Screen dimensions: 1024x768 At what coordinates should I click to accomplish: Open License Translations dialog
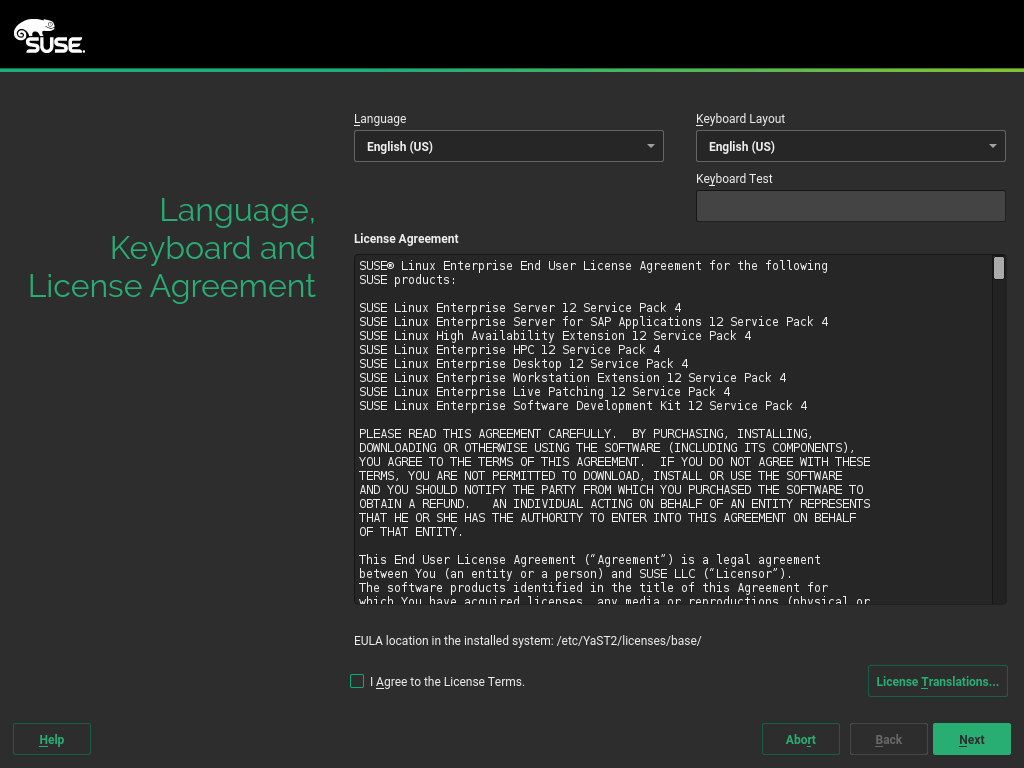(x=937, y=681)
